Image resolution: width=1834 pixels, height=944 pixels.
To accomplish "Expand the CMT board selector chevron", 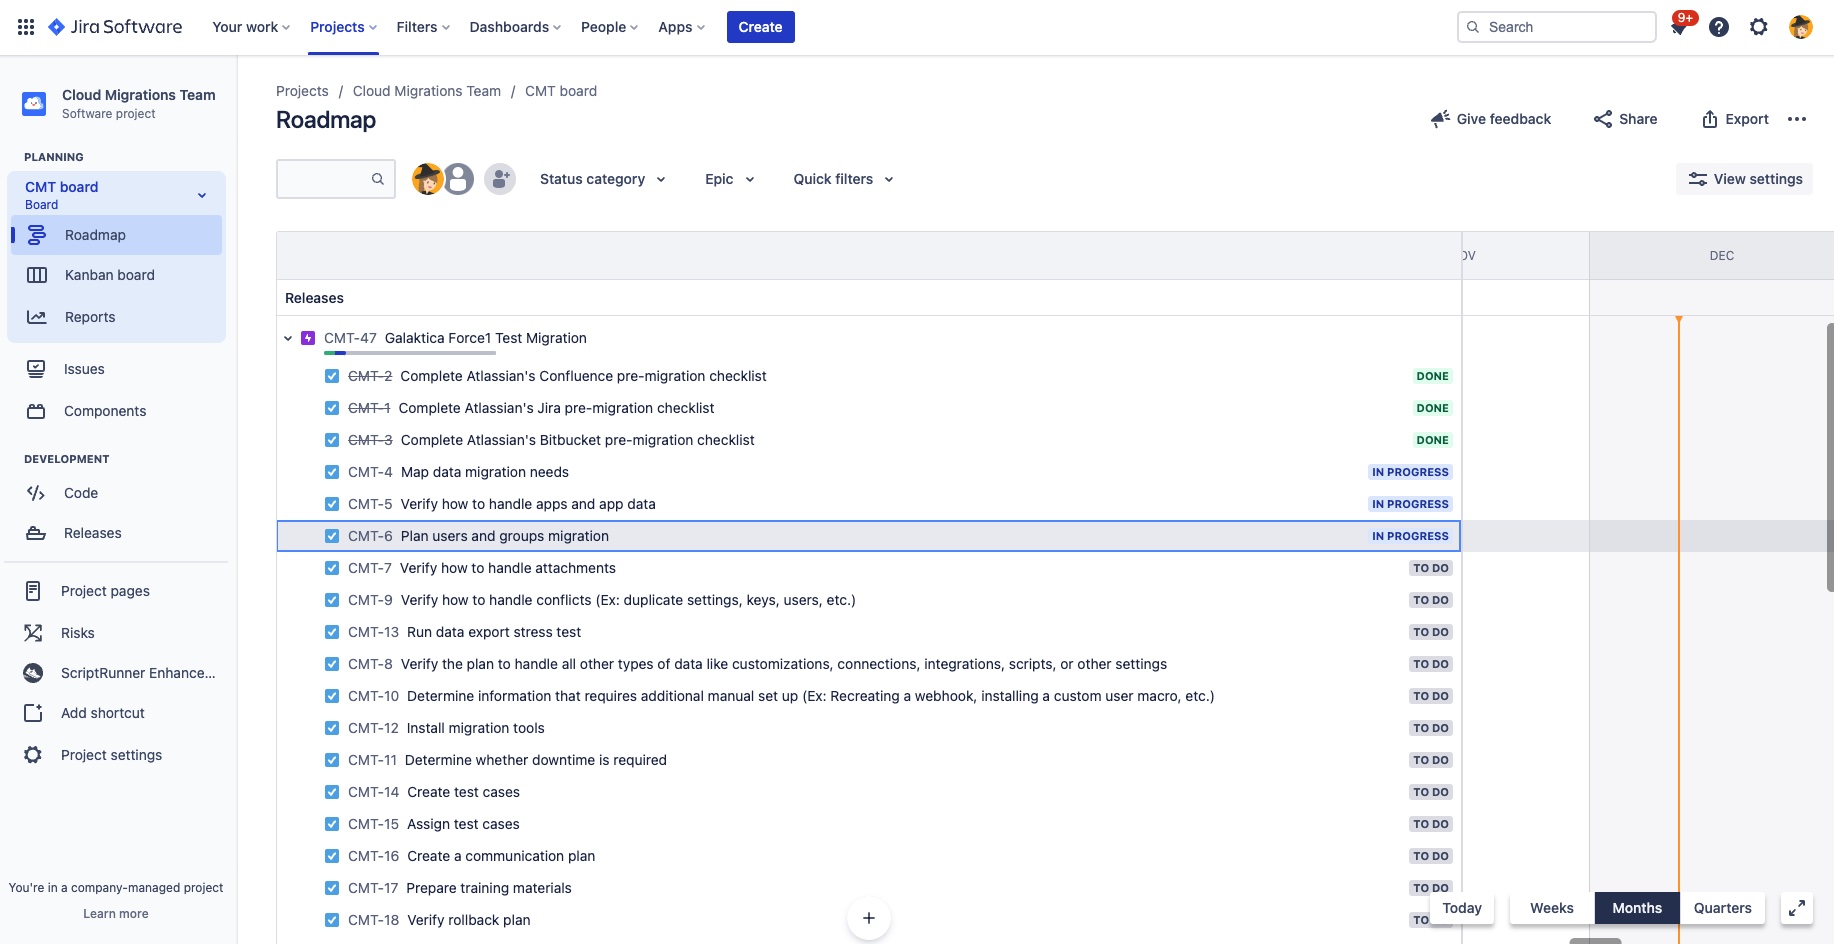I will click(x=202, y=195).
